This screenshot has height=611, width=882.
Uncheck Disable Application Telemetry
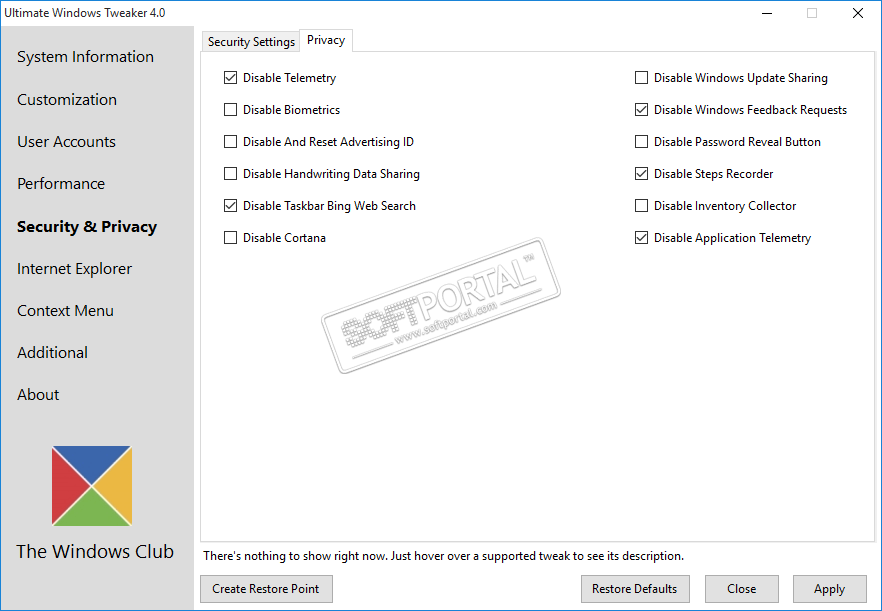click(x=641, y=238)
